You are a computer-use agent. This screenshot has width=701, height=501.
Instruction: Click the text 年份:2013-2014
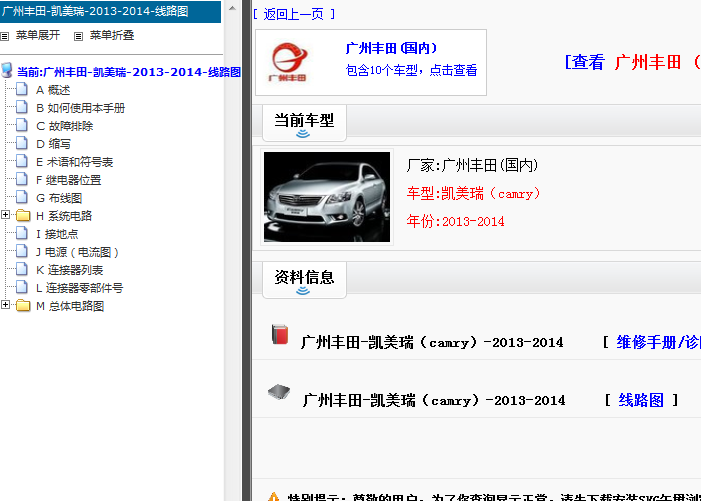coord(456,221)
